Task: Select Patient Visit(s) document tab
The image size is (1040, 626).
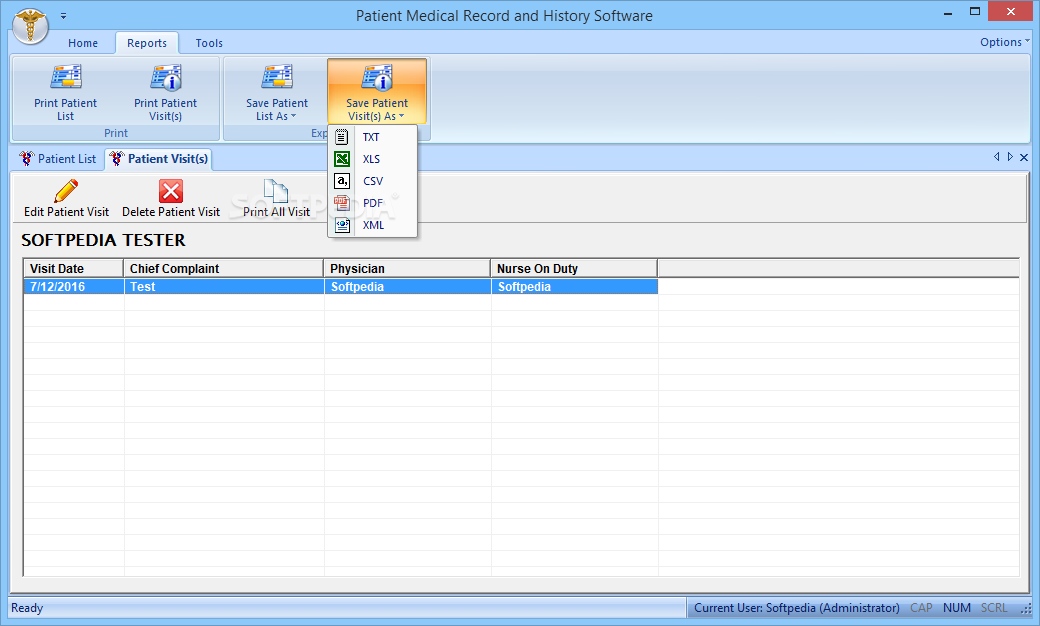Action: [159, 159]
